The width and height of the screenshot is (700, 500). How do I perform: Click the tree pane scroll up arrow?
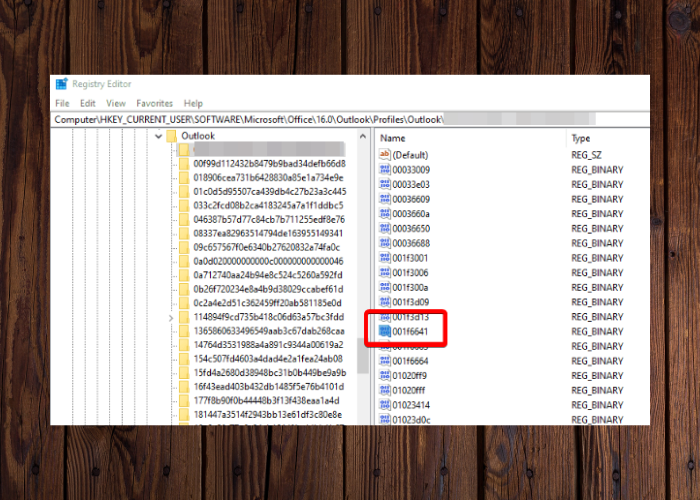coord(363,136)
